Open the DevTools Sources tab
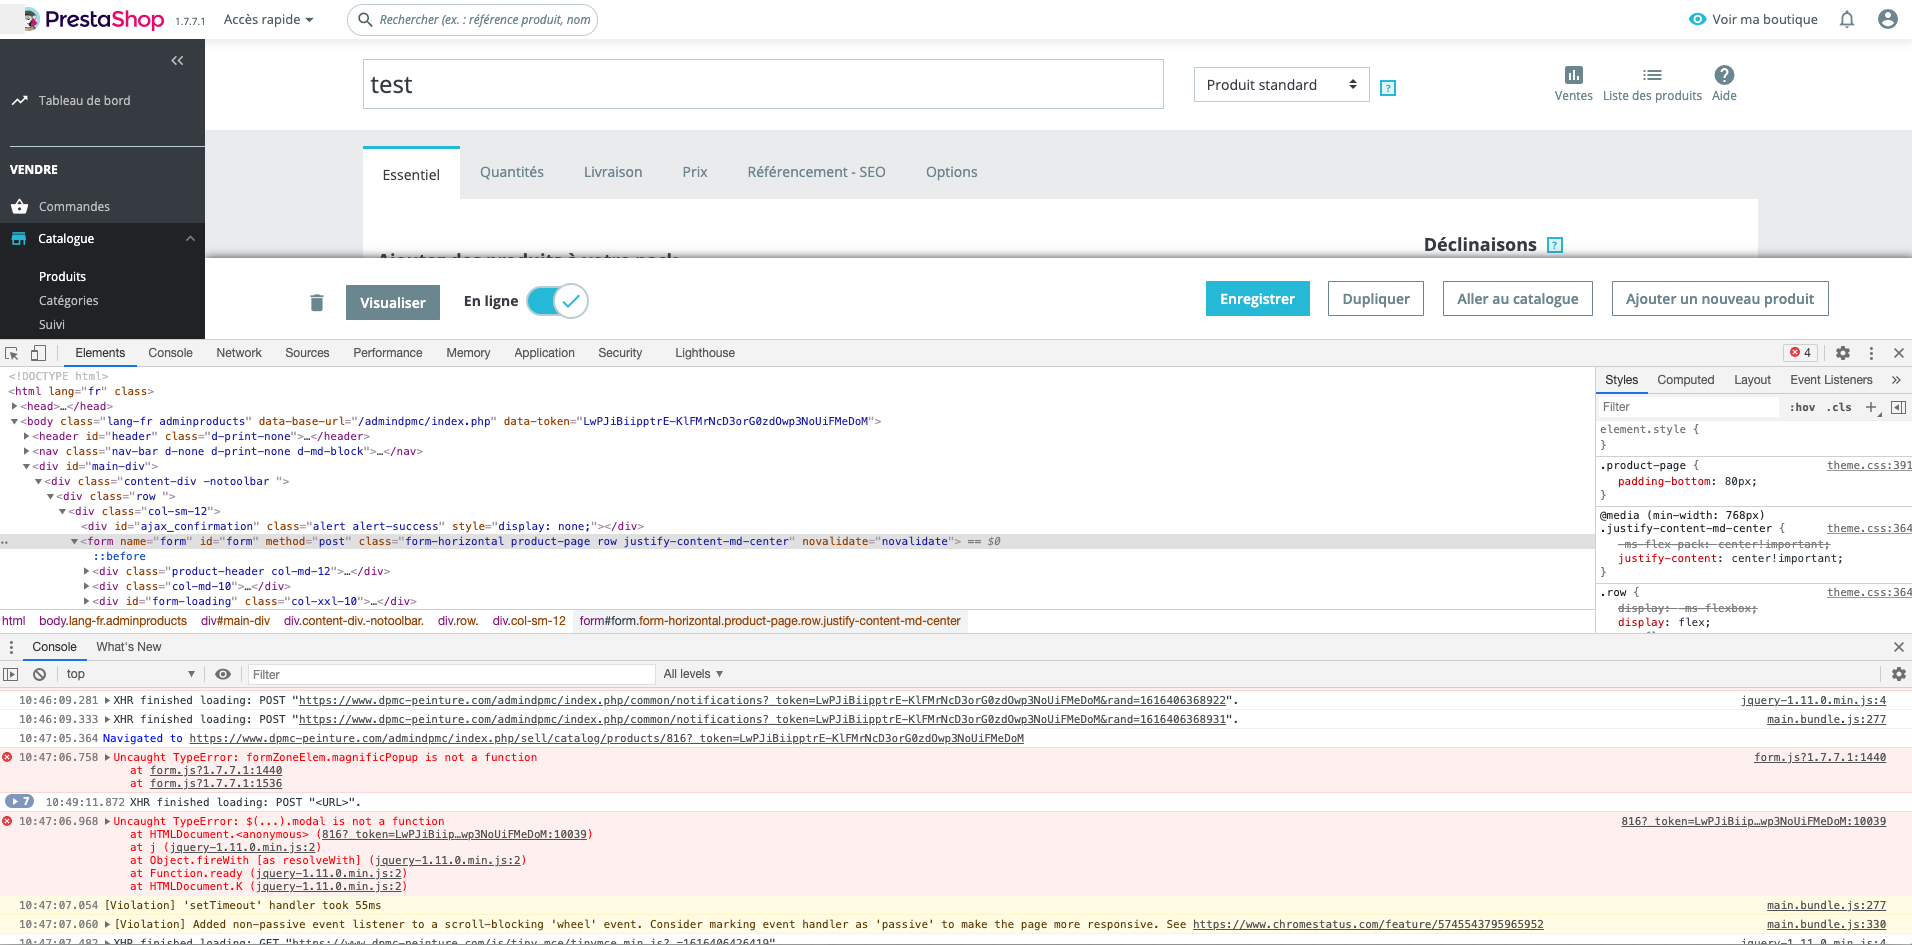 coord(307,353)
